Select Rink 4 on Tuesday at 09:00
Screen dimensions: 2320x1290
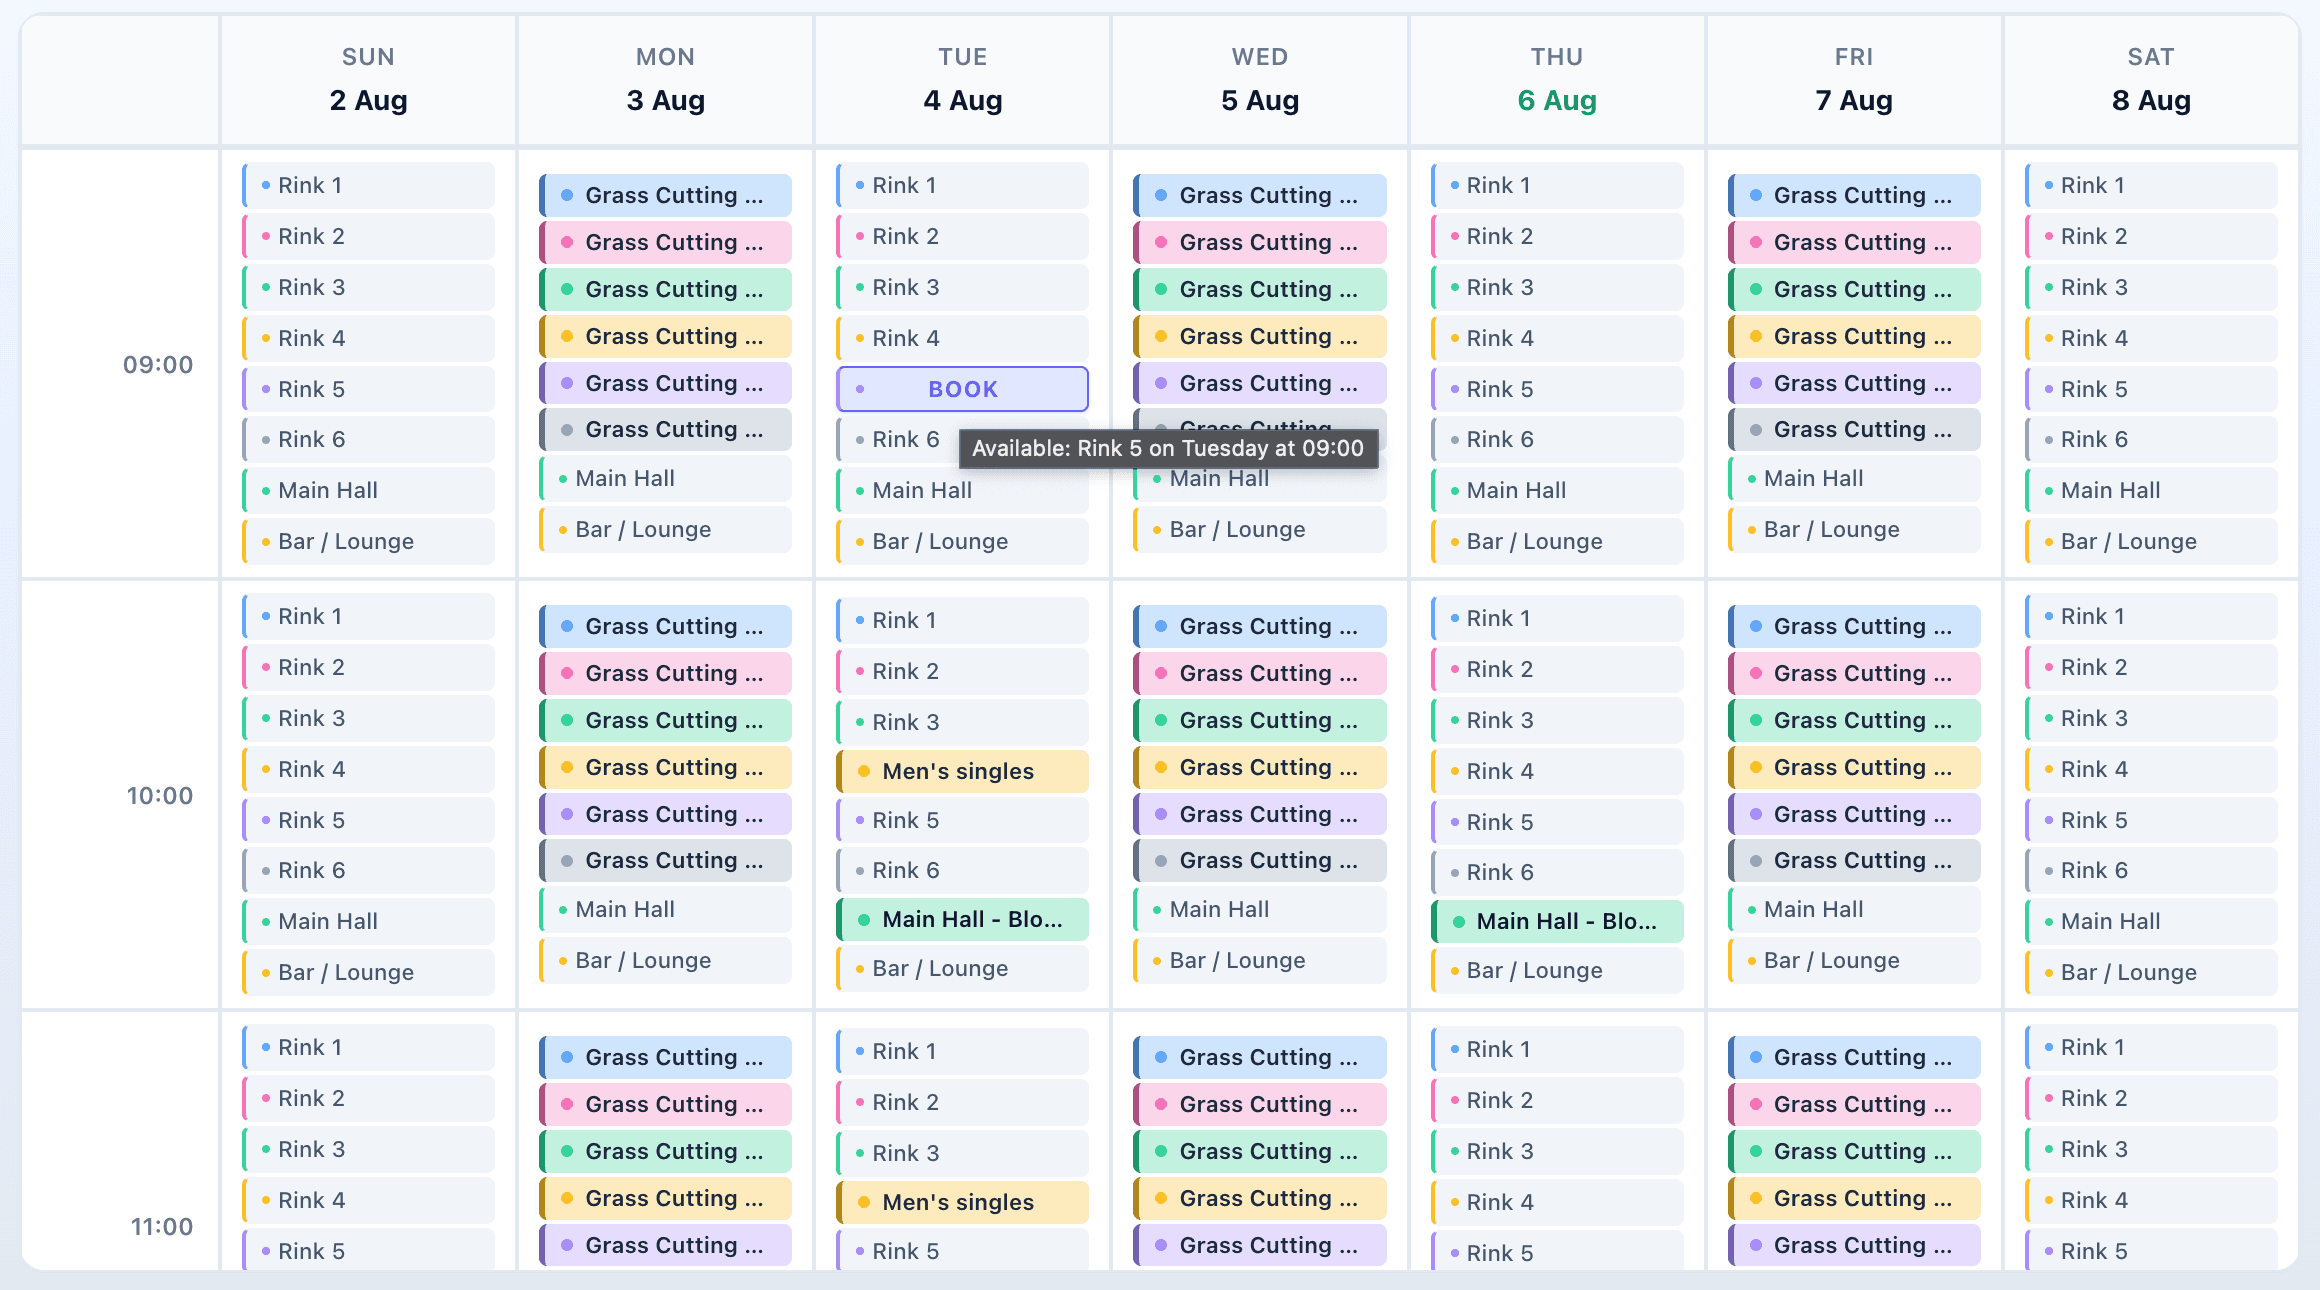pos(962,338)
